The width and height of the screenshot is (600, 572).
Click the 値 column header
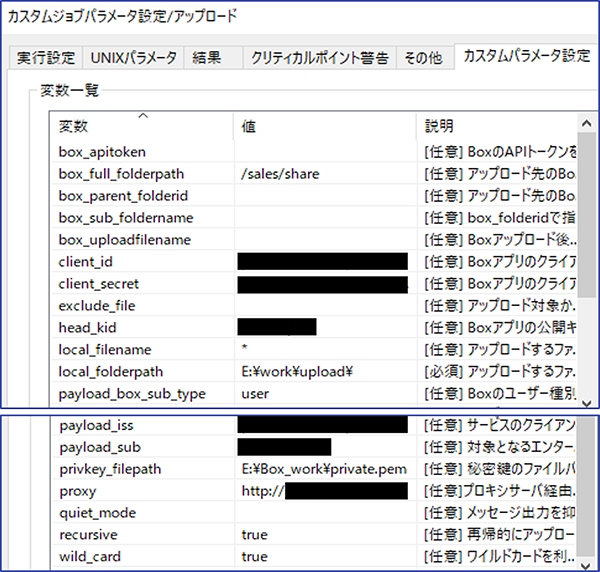point(250,127)
